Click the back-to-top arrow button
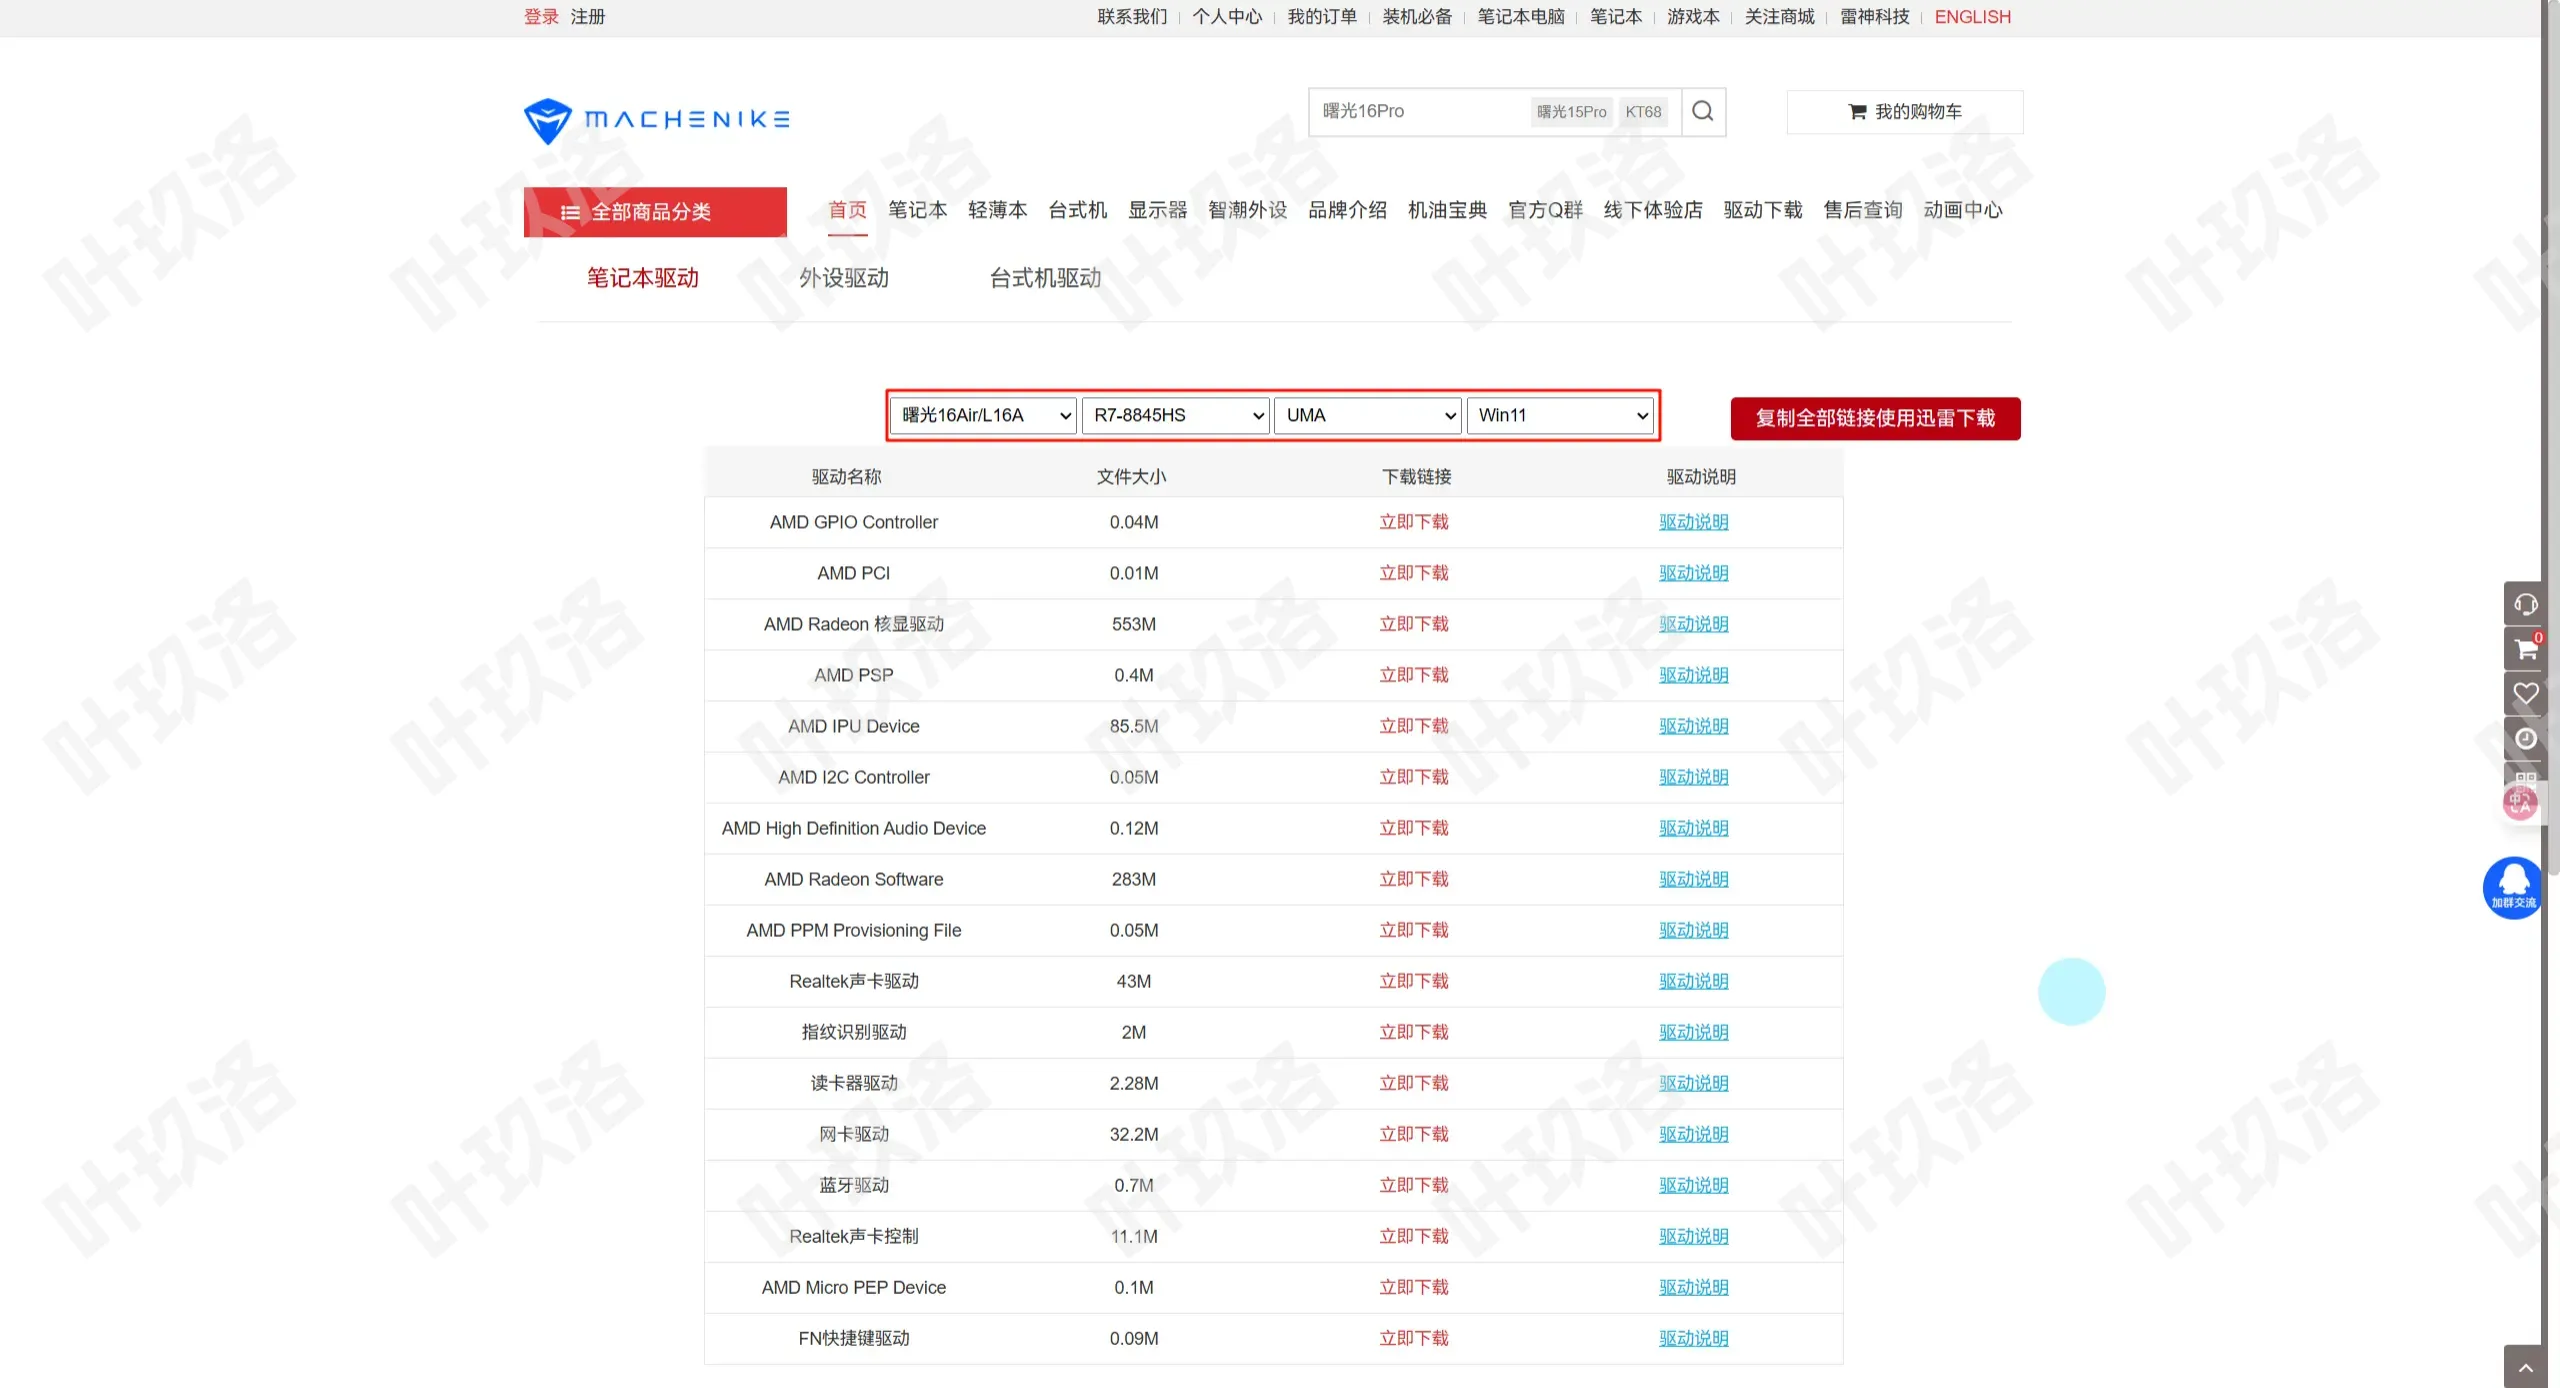 [2525, 1367]
